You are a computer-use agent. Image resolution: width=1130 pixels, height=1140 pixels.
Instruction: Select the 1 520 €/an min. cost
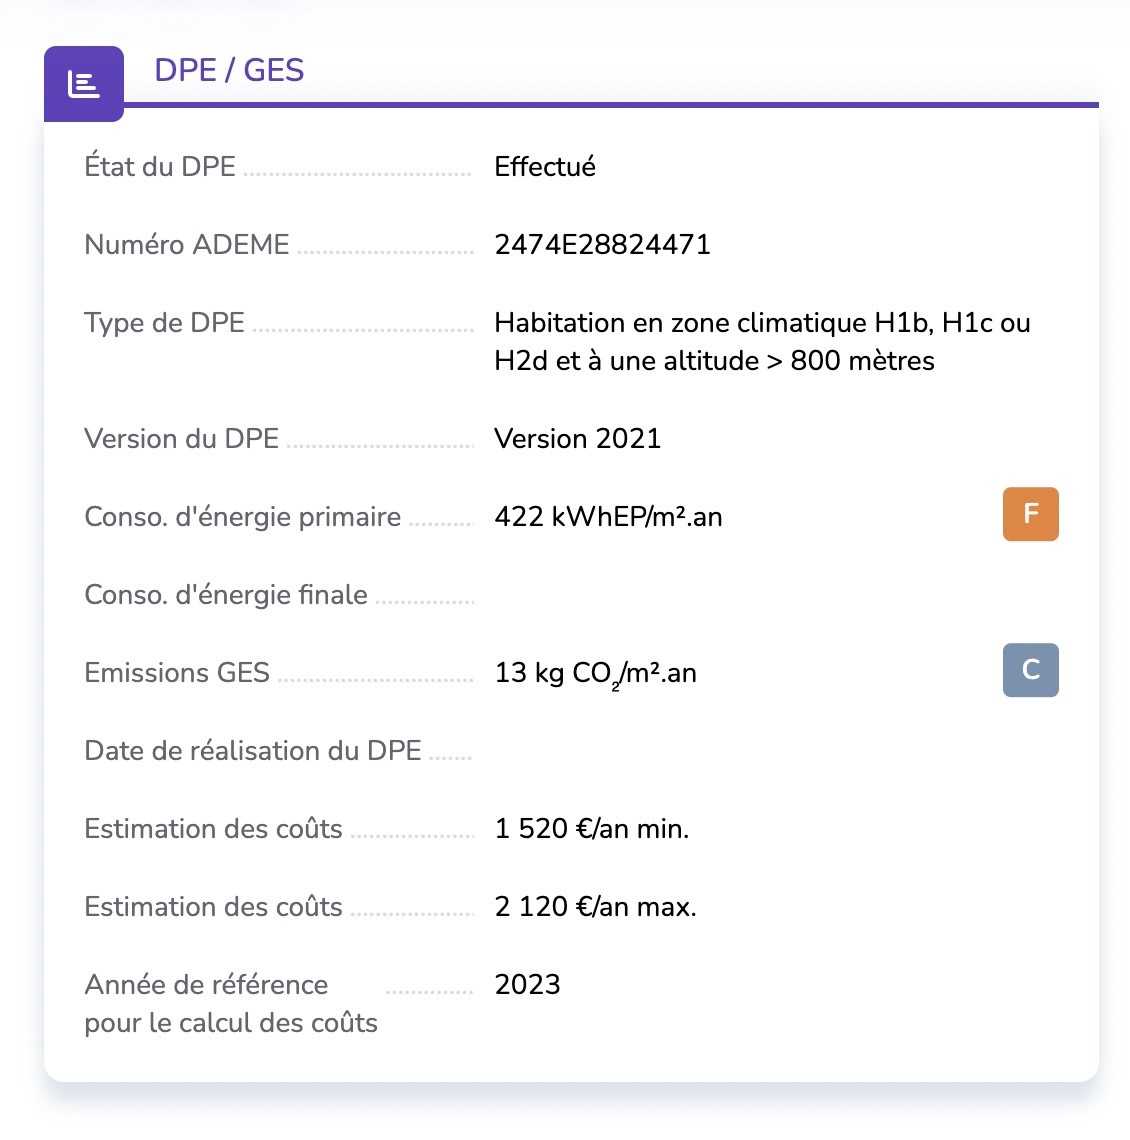pos(592,829)
